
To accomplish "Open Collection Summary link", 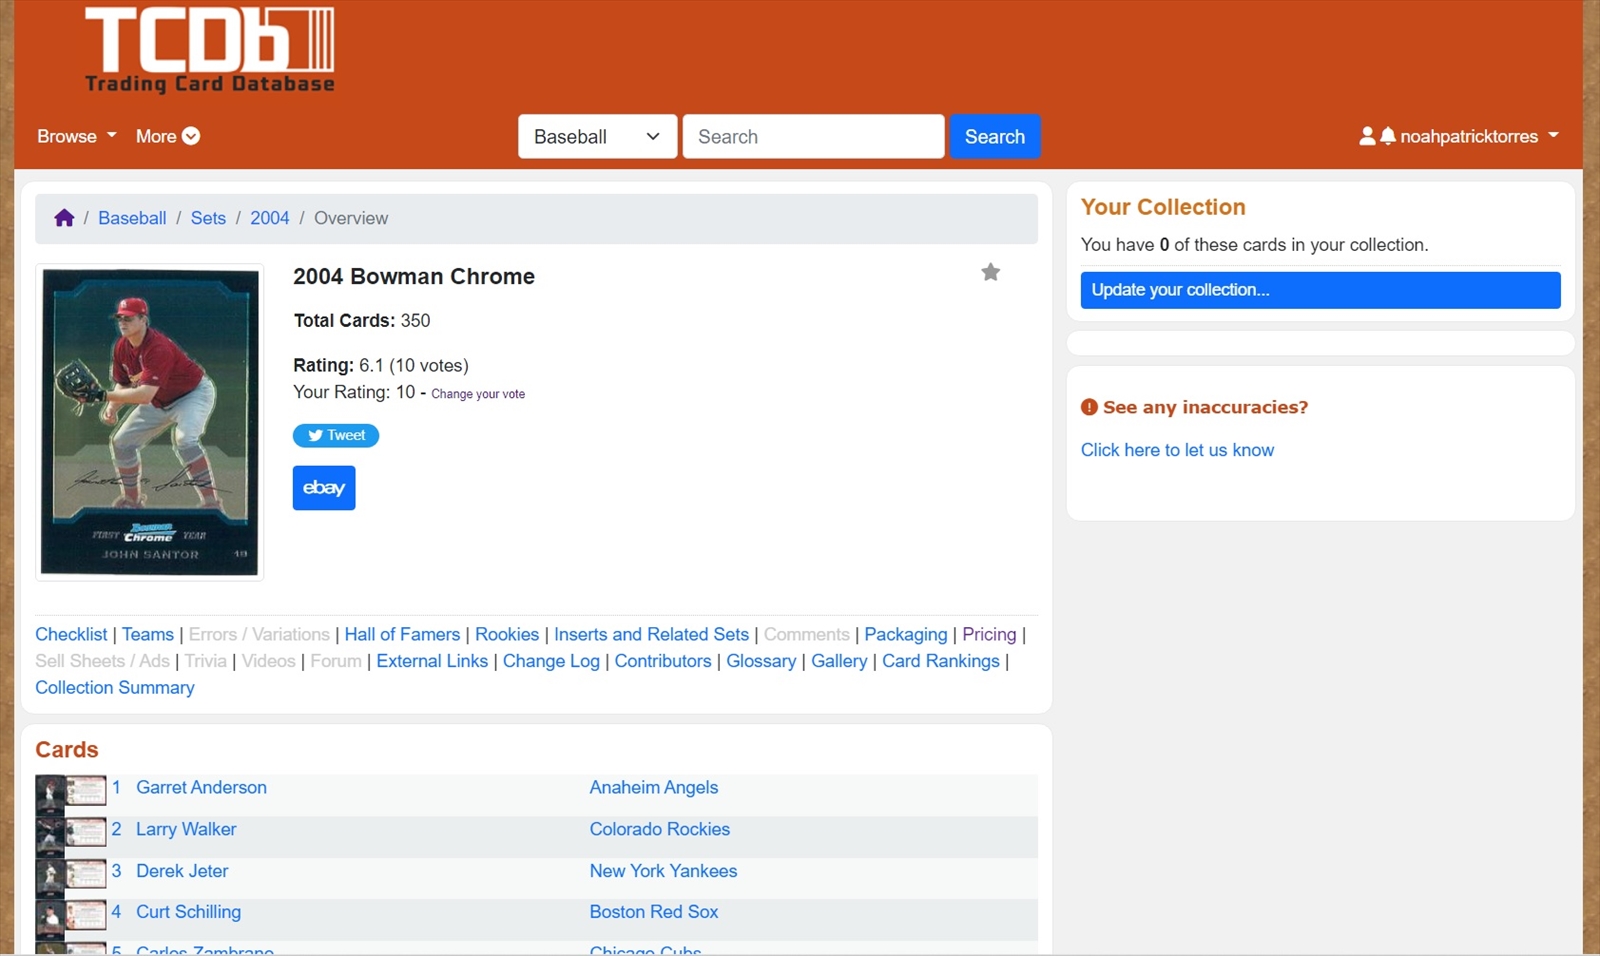I will (x=115, y=688).
